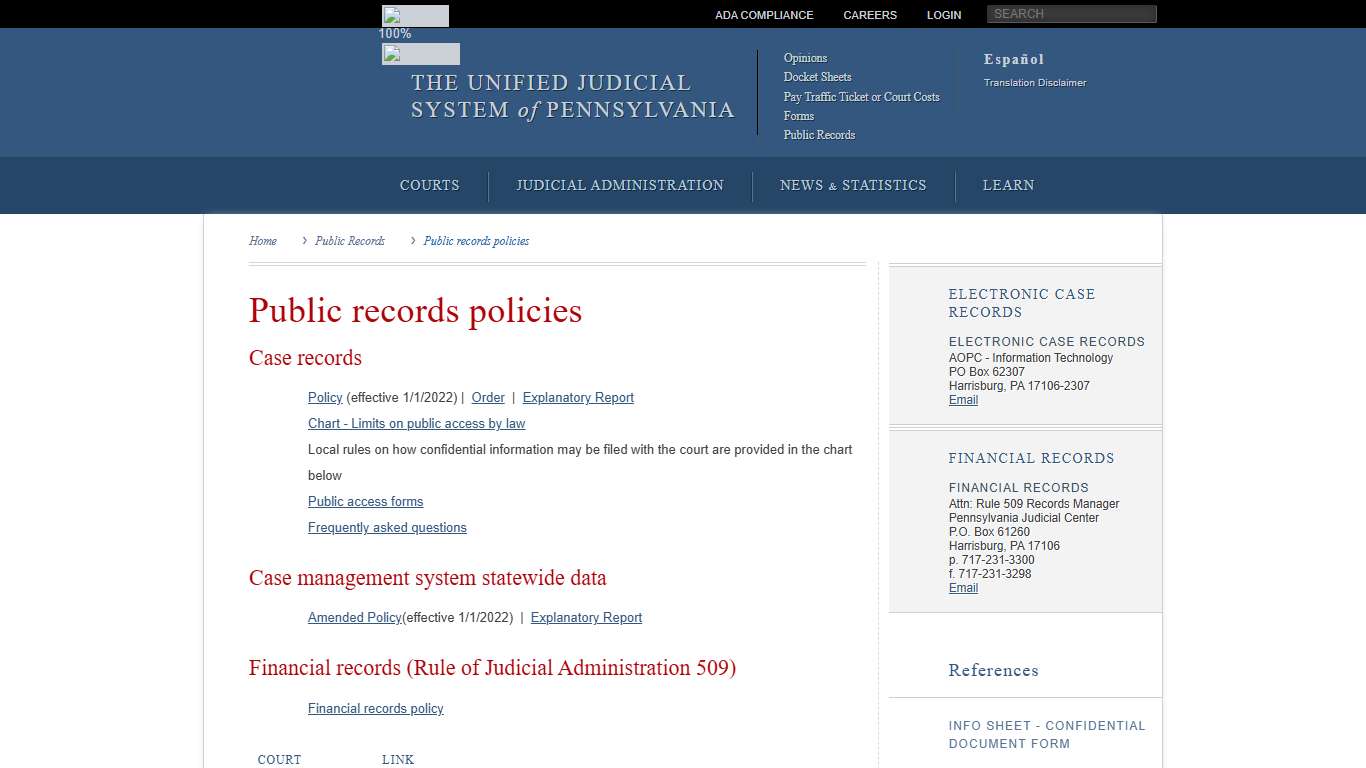
Task: View the Translation Disclaimer
Action: tap(1034, 83)
